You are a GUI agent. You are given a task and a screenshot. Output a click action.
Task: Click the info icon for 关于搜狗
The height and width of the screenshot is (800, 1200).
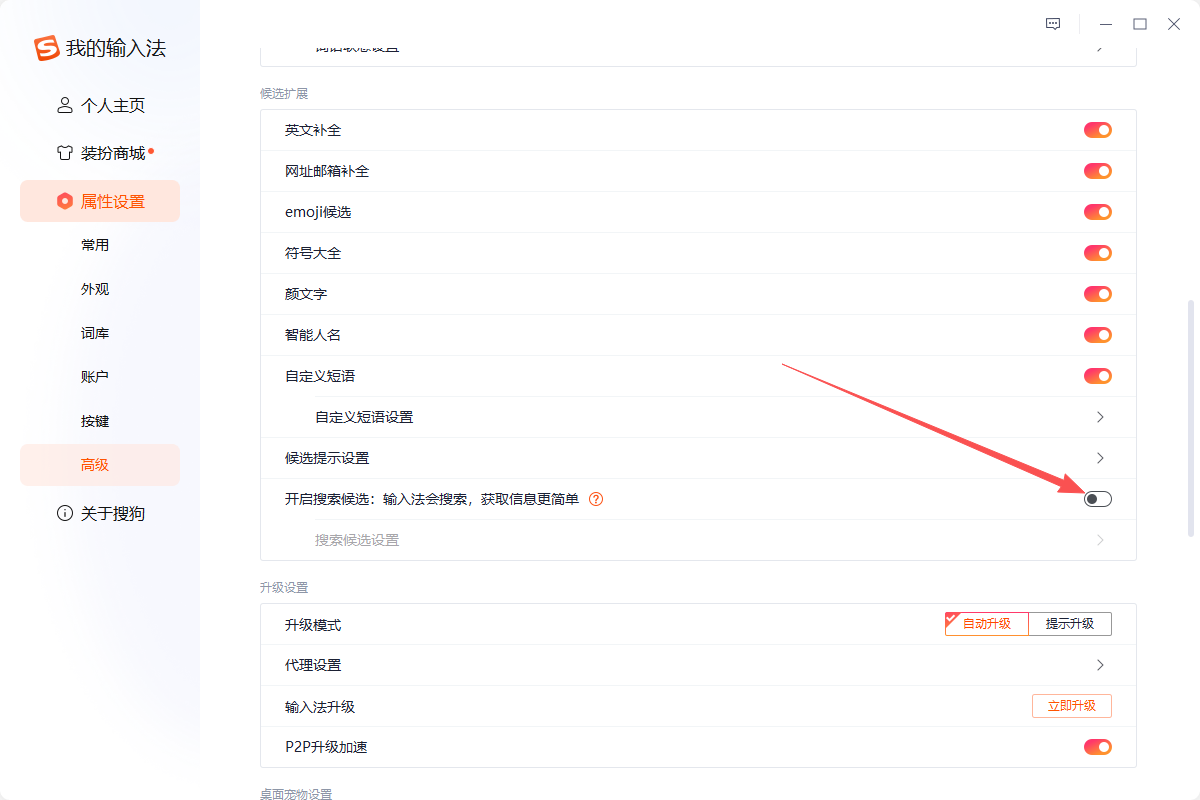[65, 513]
